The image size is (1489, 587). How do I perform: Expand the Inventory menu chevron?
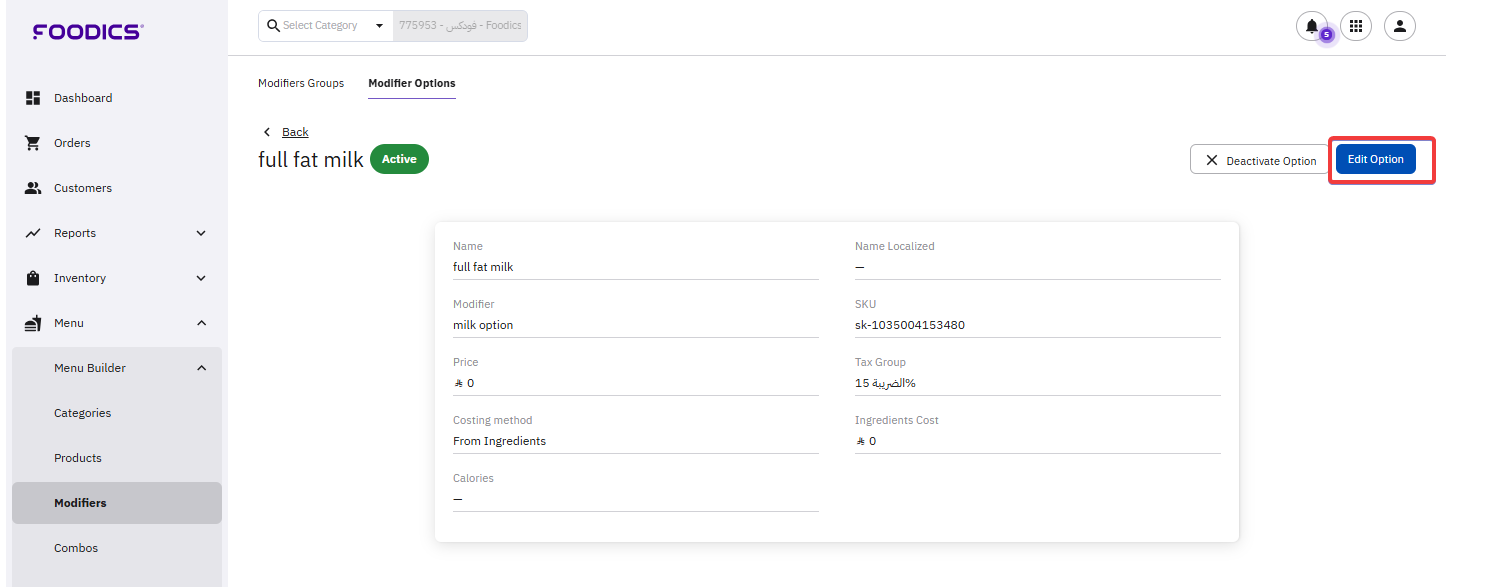[201, 278]
